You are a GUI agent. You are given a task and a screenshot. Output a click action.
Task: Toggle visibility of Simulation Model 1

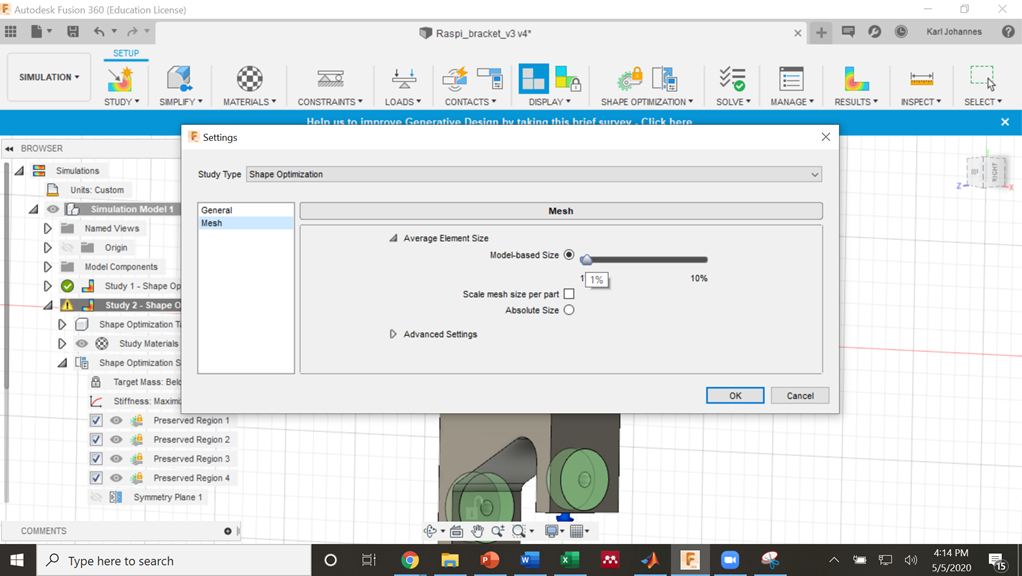click(x=53, y=209)
